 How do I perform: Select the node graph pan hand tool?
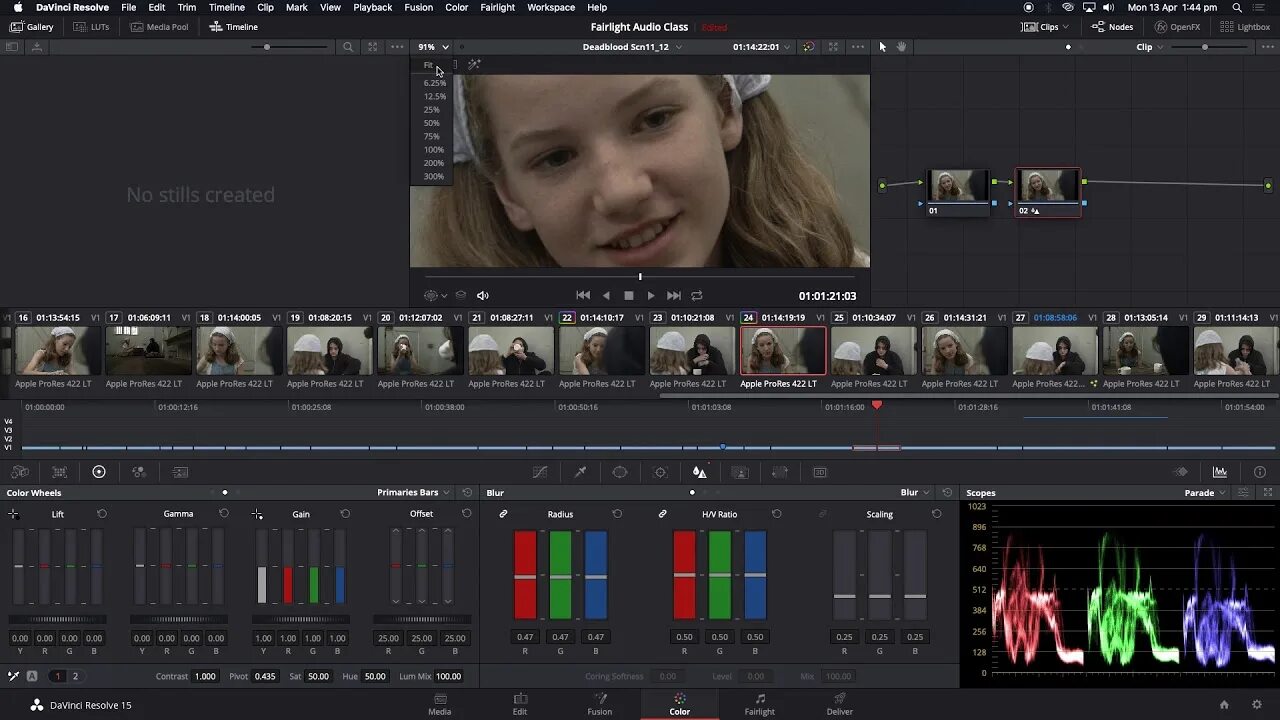coord(901,47)
